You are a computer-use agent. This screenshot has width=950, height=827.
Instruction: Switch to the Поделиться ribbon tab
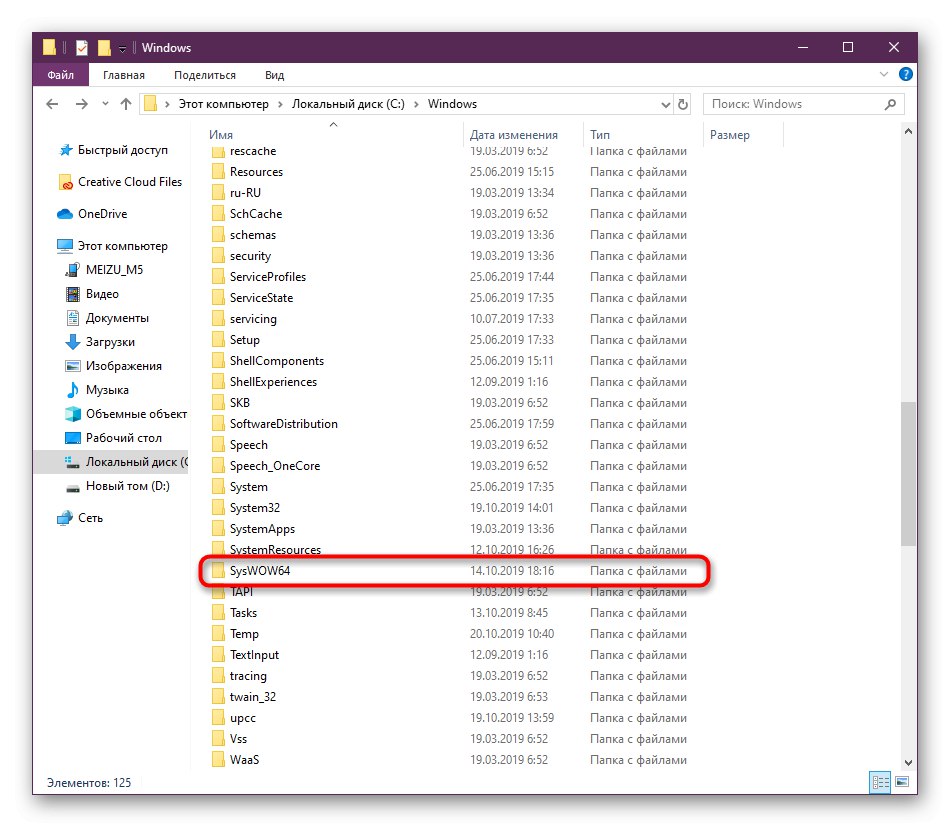coord(205,75)
